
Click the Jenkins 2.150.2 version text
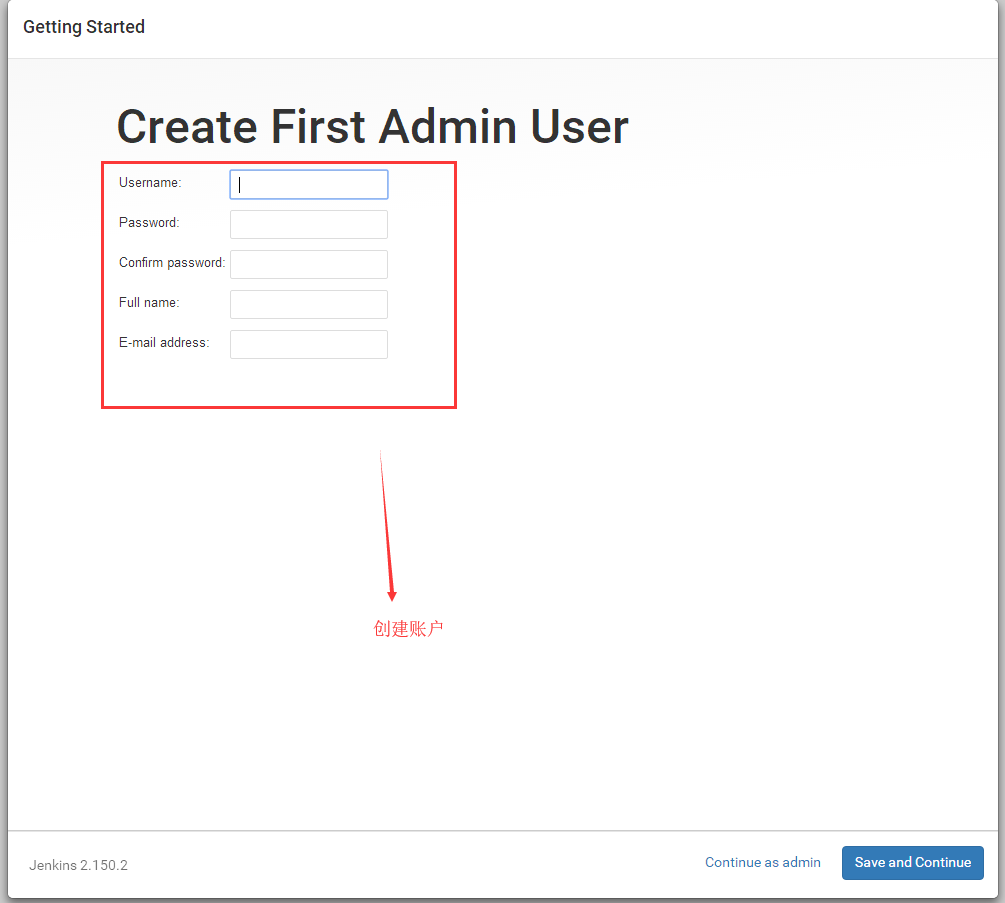(x=78, y=865)
